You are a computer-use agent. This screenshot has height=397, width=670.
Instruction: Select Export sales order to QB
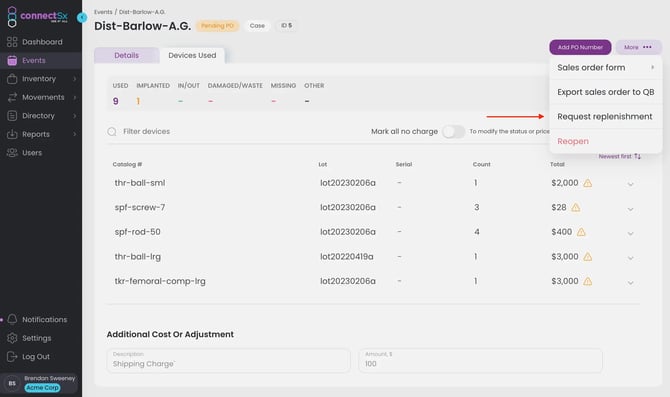click(x=605, y=92)
